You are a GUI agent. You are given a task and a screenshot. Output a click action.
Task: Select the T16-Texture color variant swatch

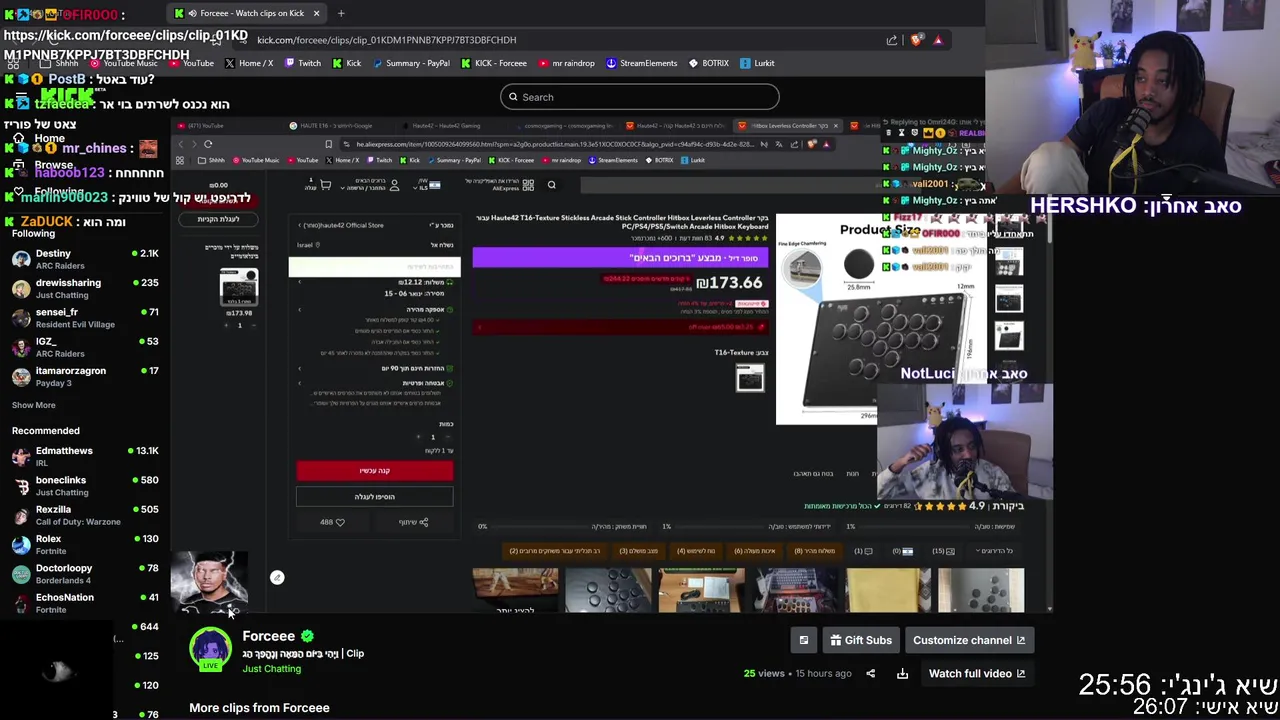750,378
